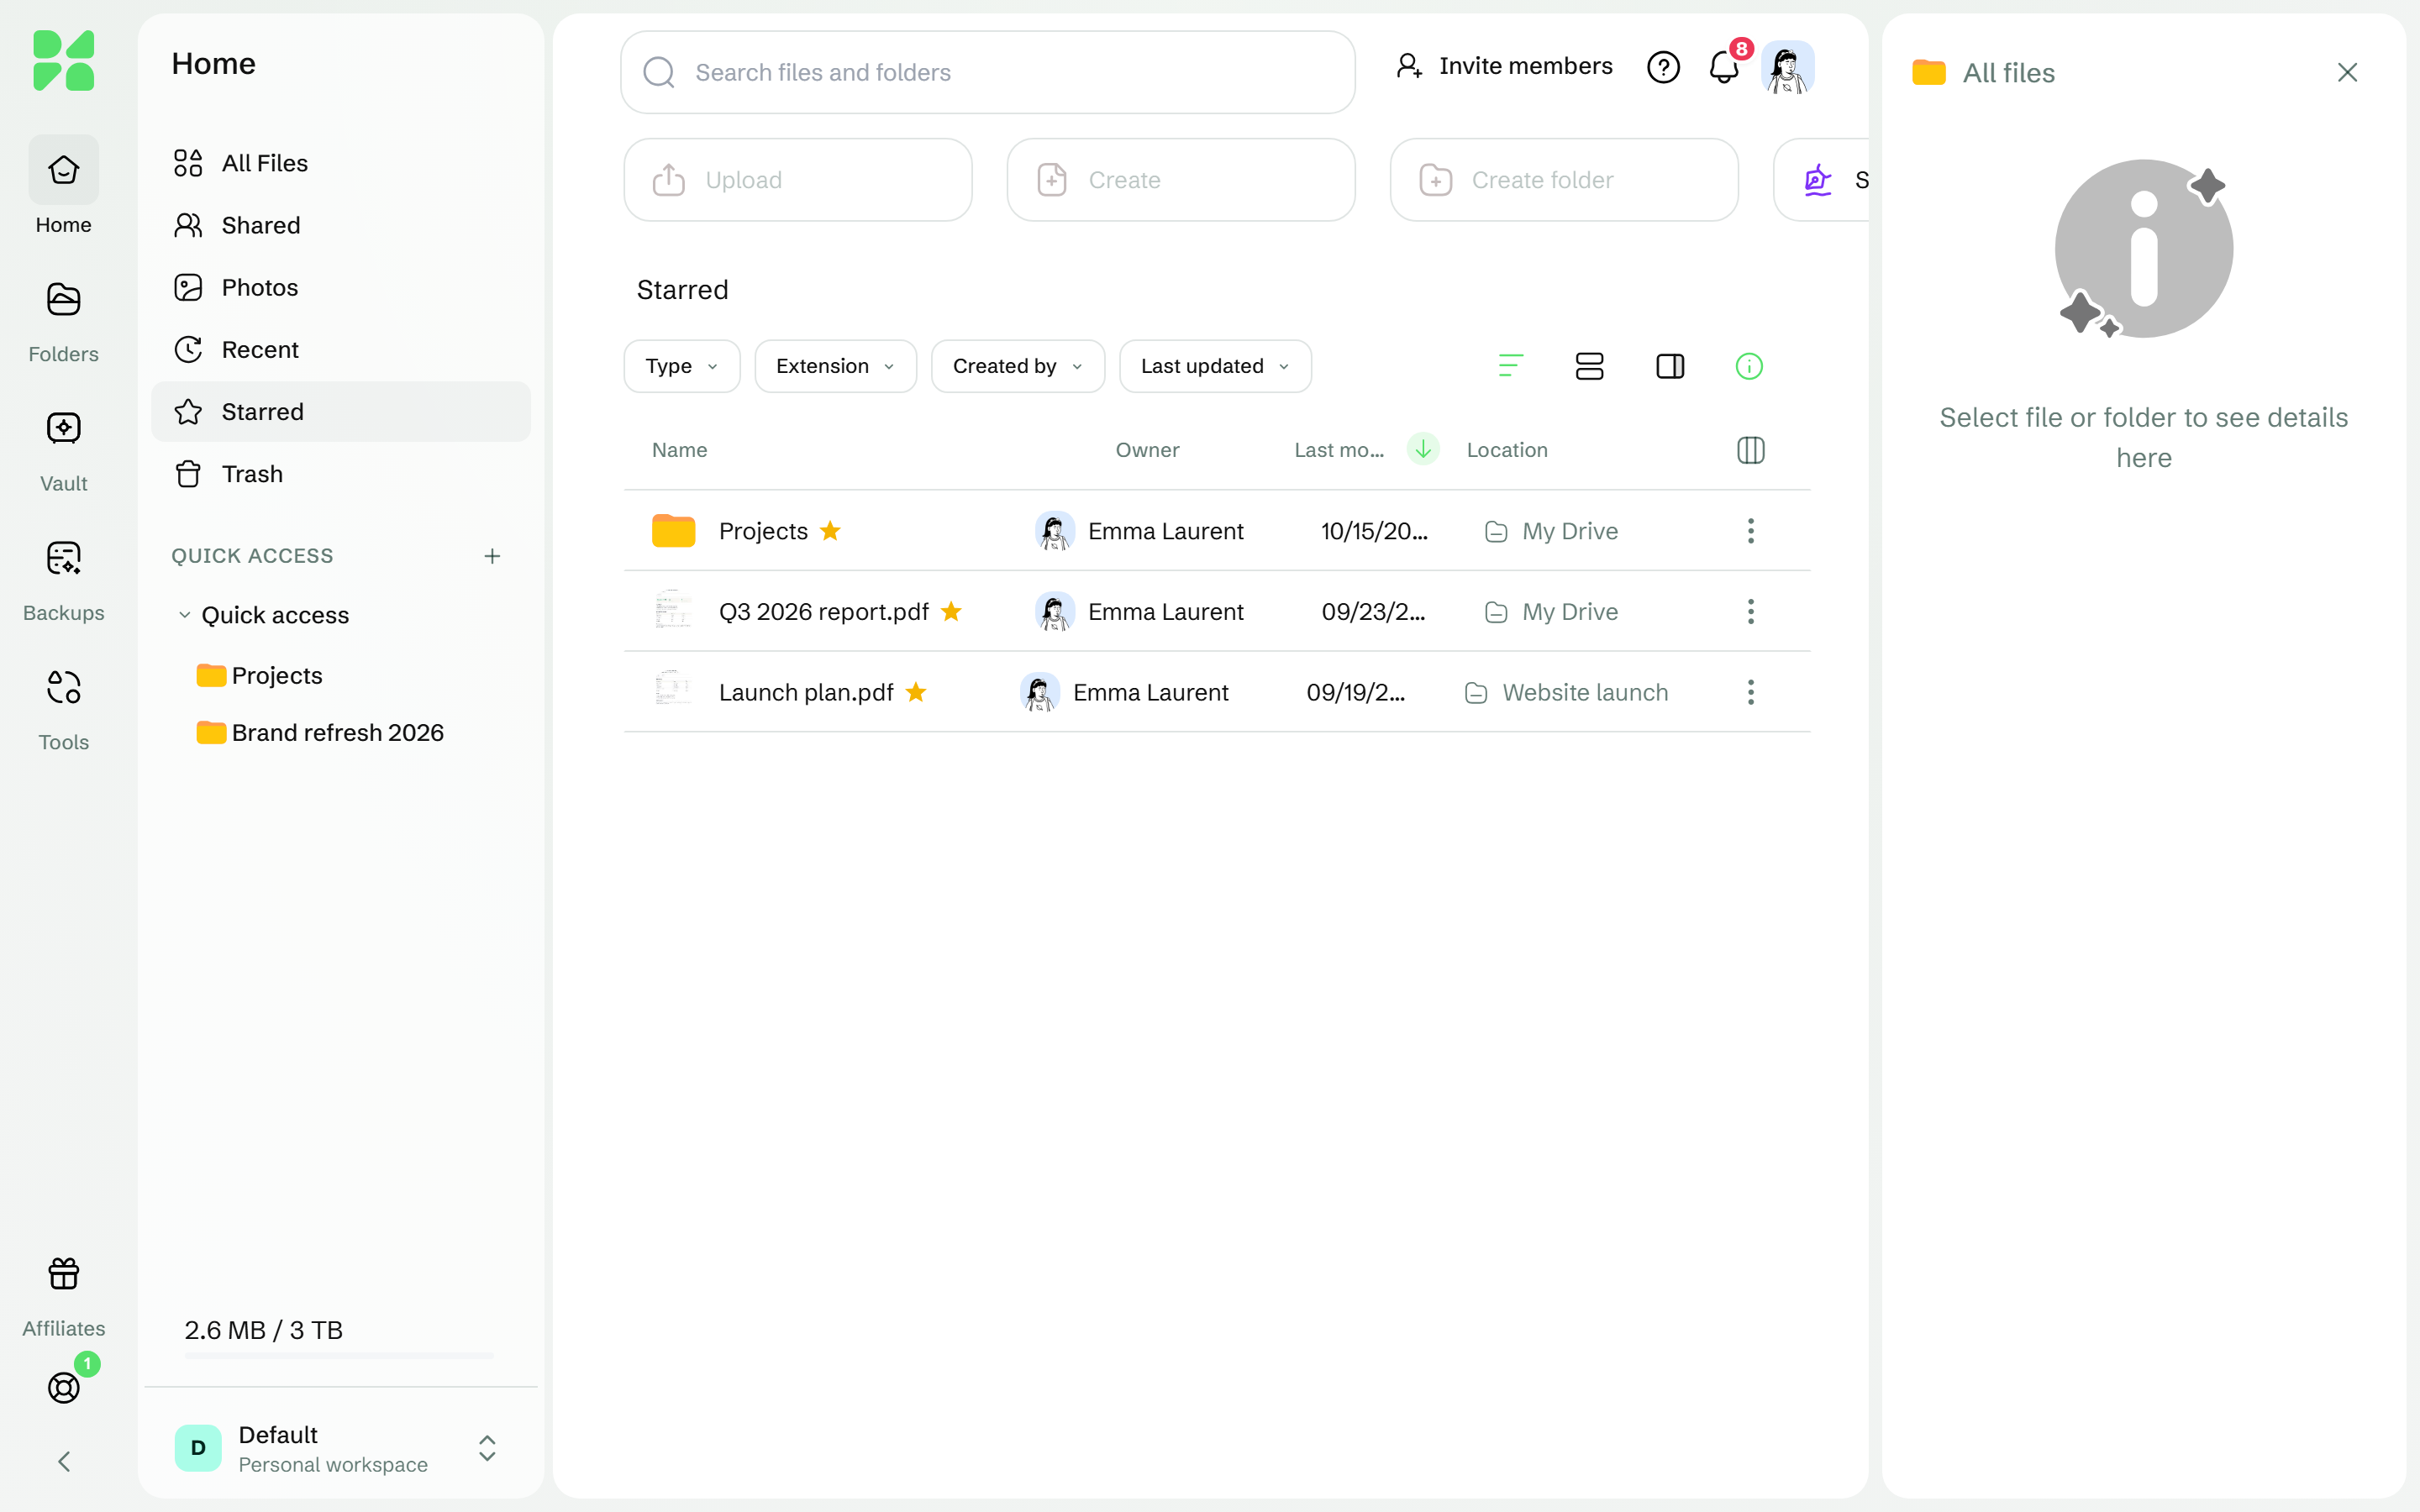The image size is (2420, 1512).
Task: Open the Last updated filter dropdown
Action: (1215, 366)
